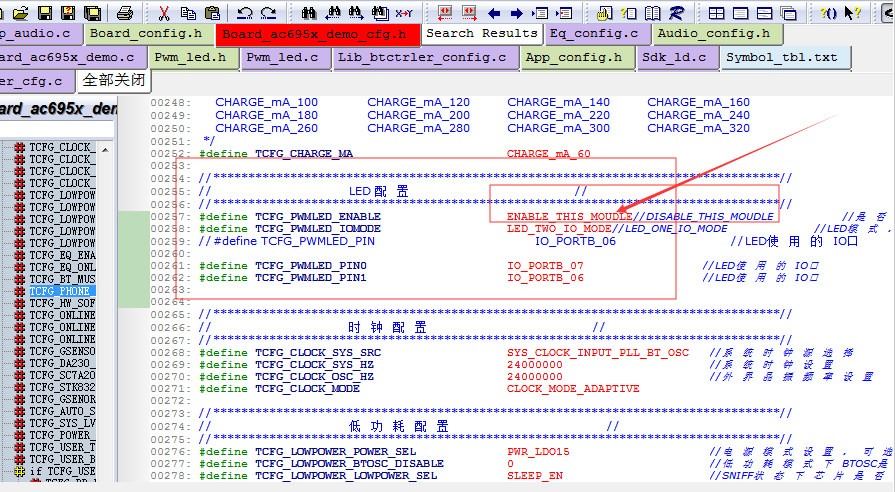Click IO_PORTB_07 value on line 261
The height and width of the screenshot is (492, 895).
pyautogui.click(x=545, y=266)
